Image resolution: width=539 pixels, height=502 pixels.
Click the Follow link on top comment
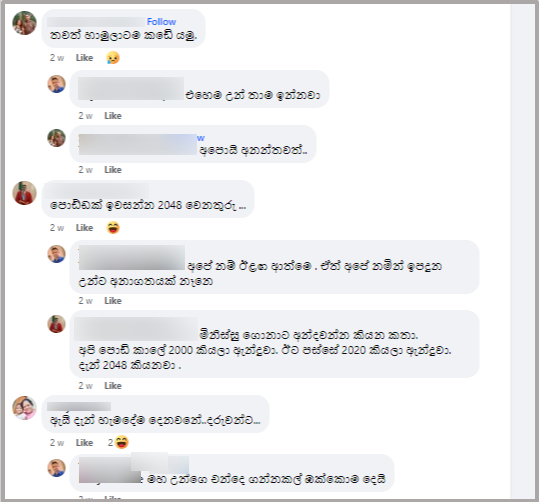point(161,22)
